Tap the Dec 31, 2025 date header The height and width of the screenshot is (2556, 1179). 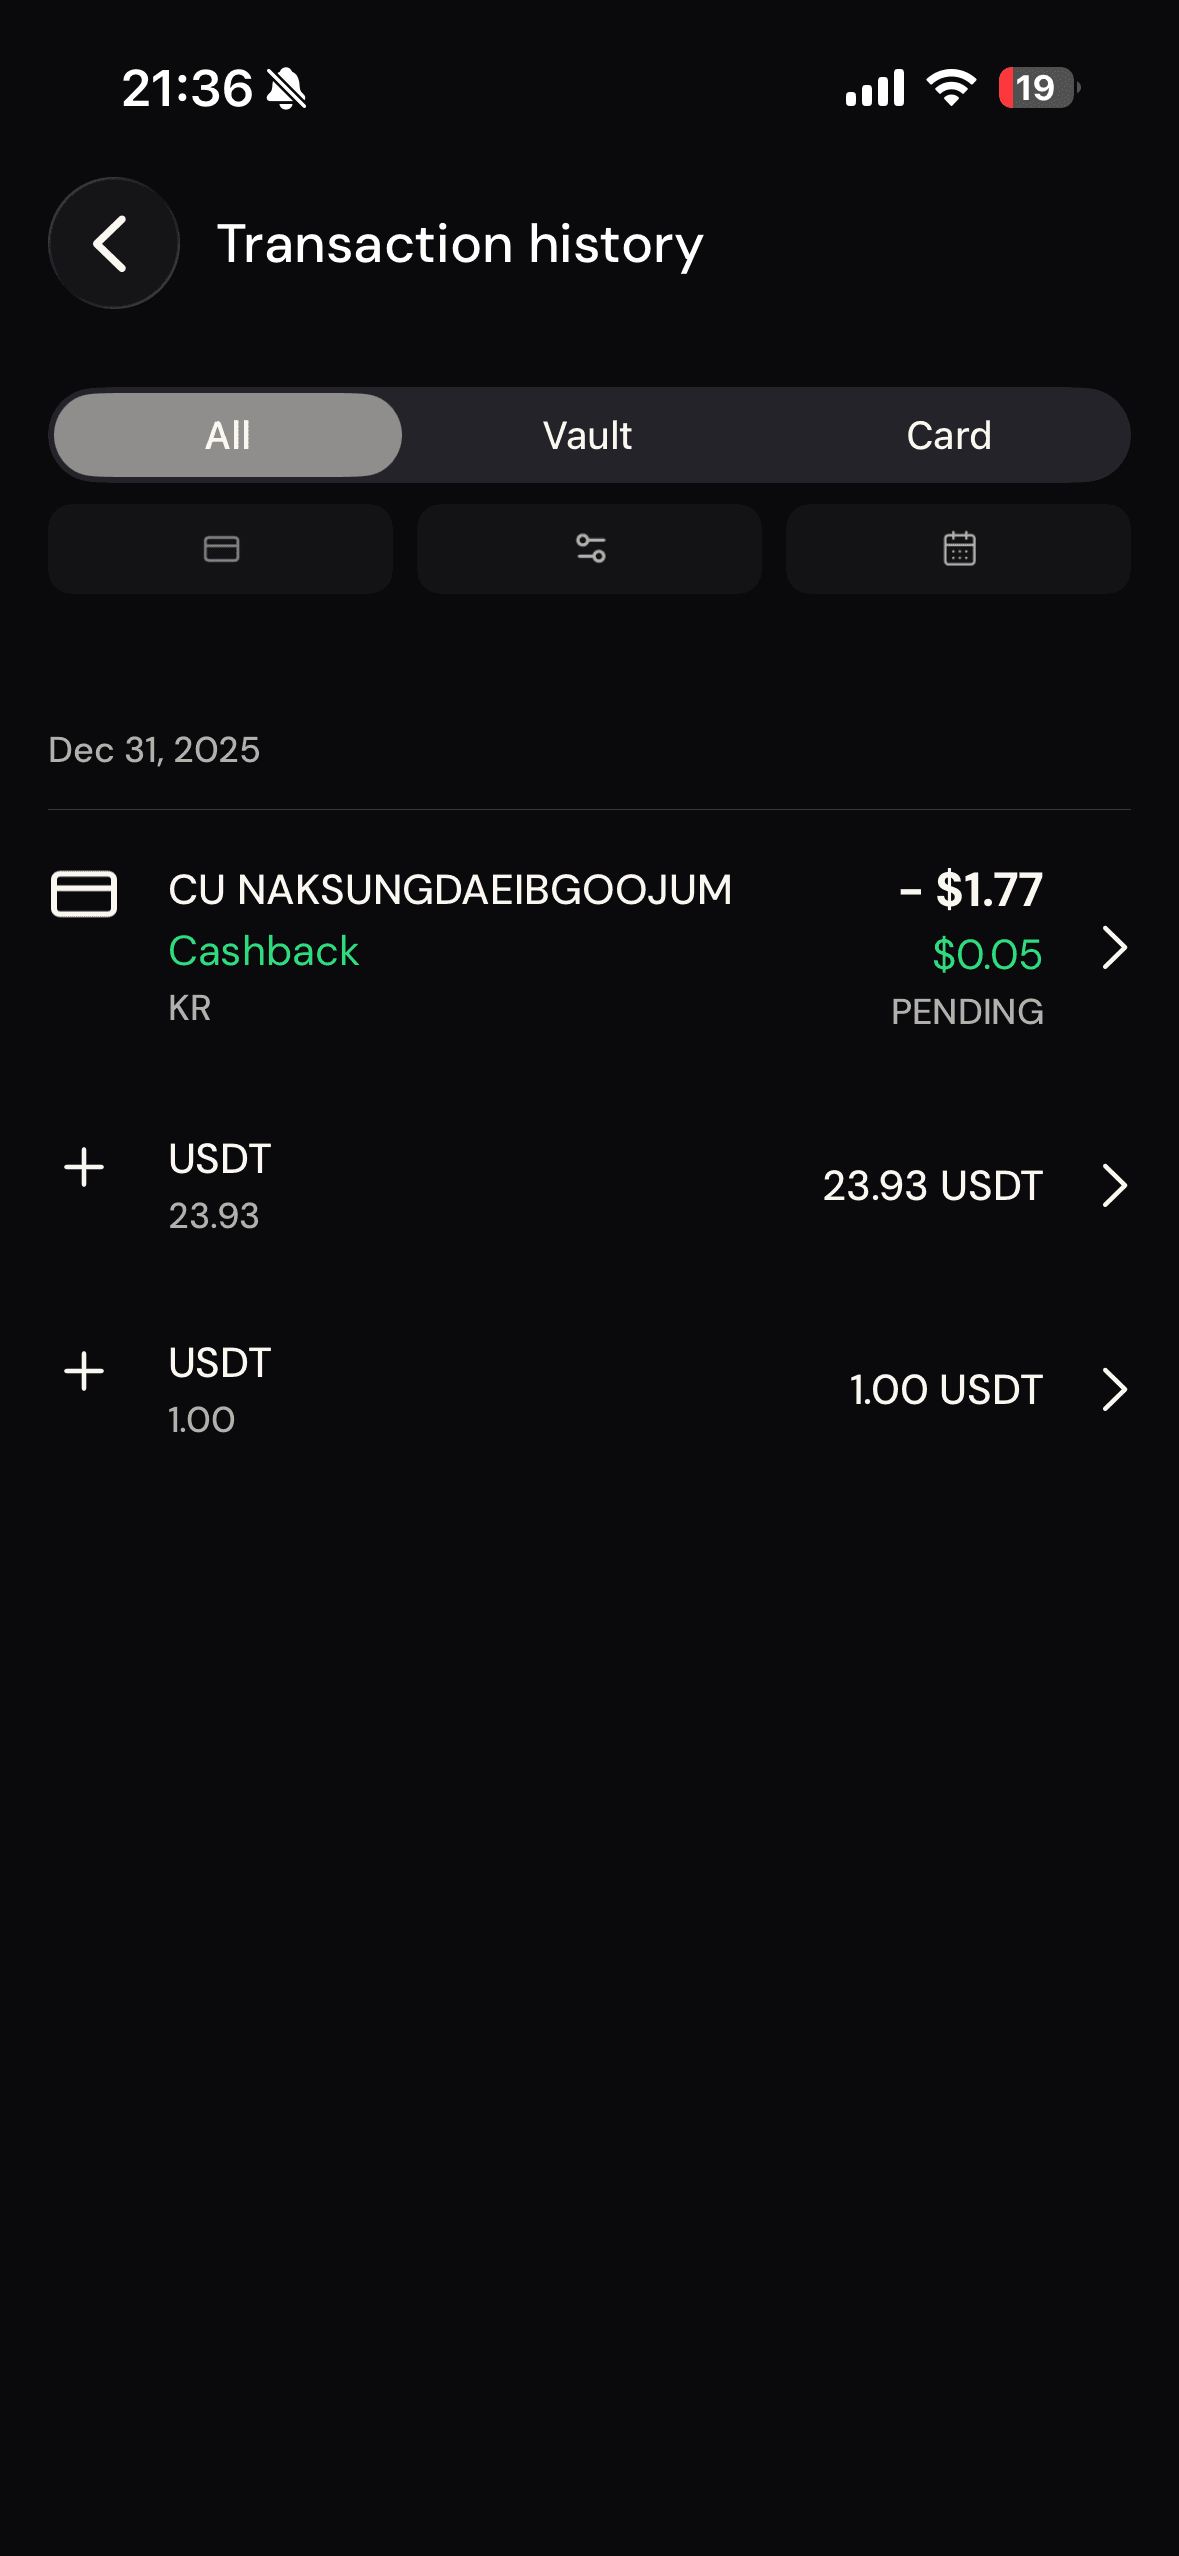pos(154,750)
